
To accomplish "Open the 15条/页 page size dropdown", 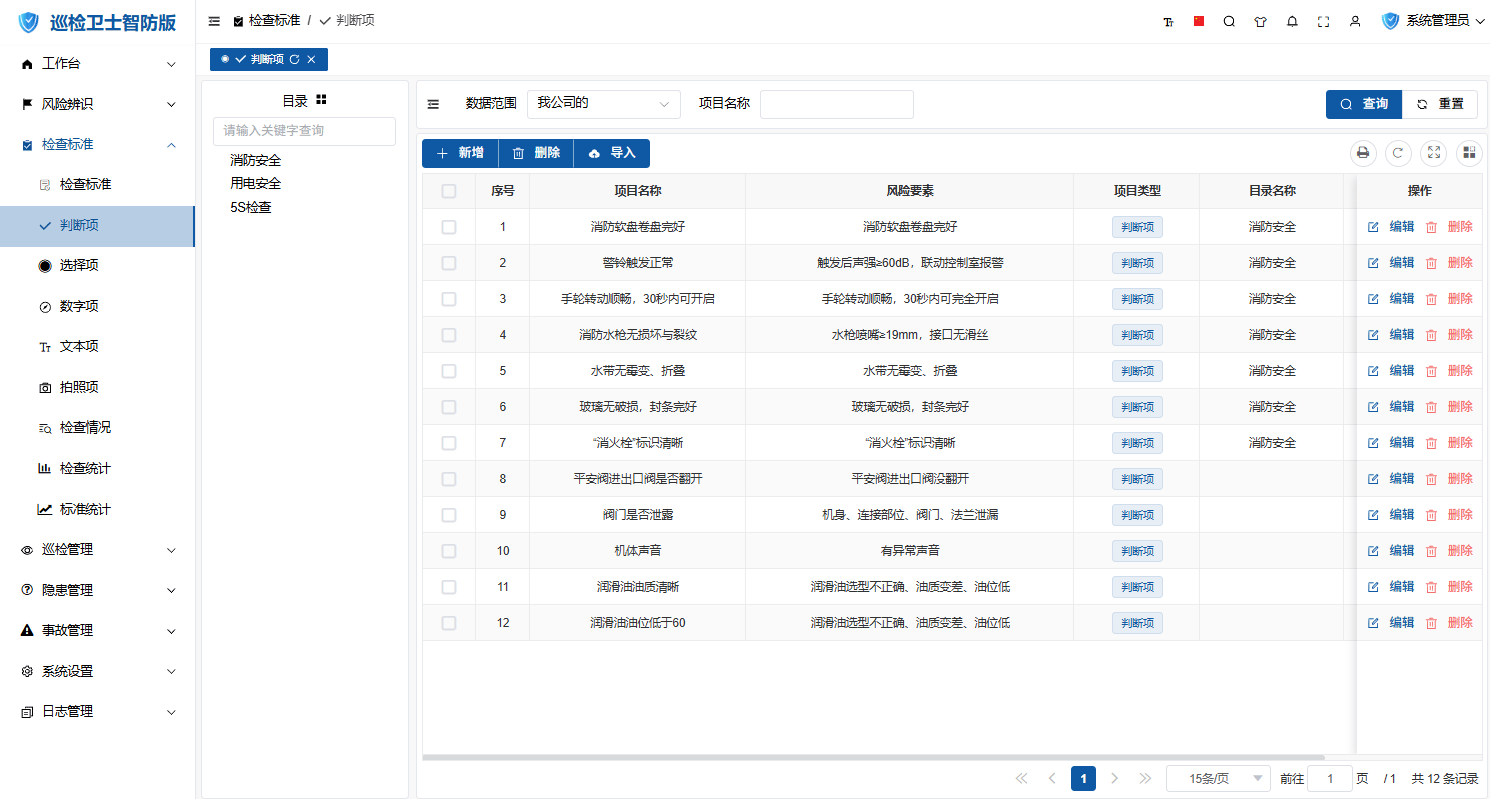I will tap(1218, 779).
